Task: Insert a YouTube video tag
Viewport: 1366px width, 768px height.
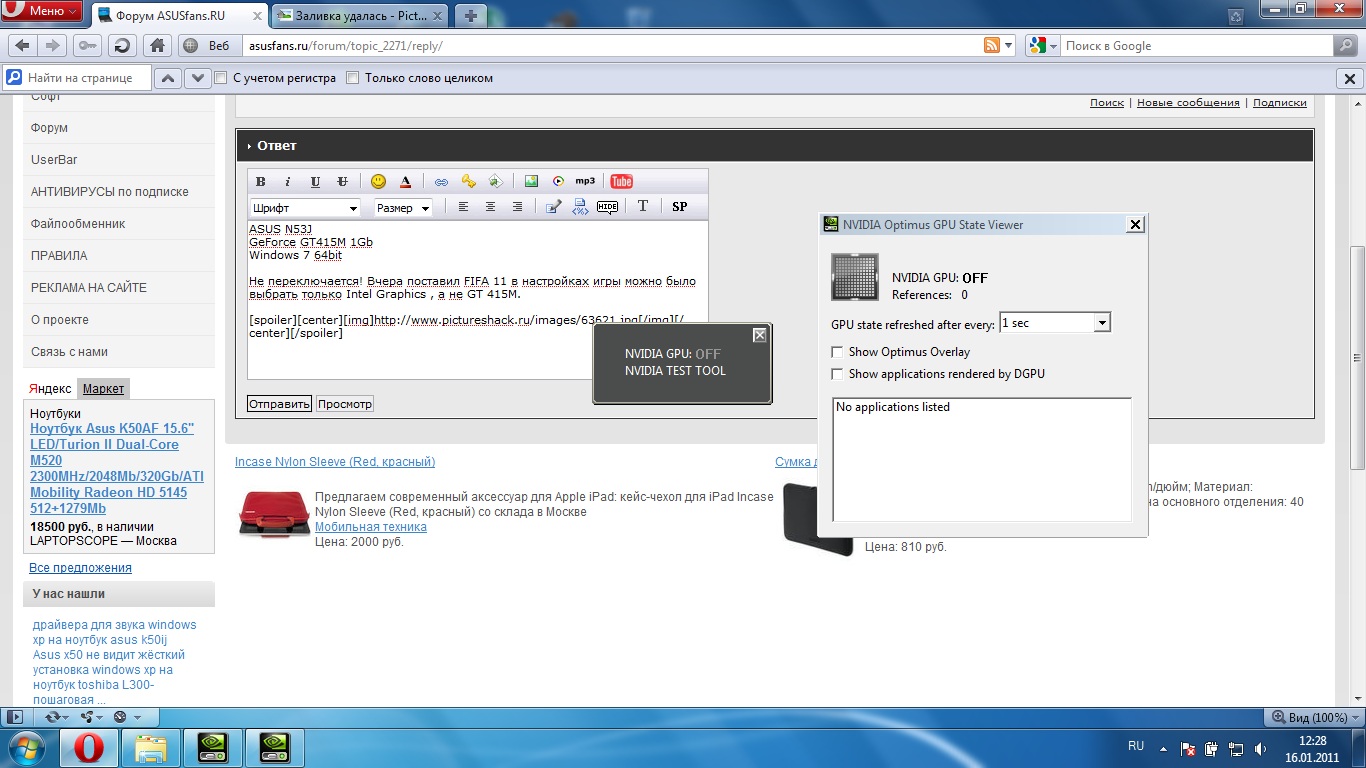Action: tap(621, 181)
